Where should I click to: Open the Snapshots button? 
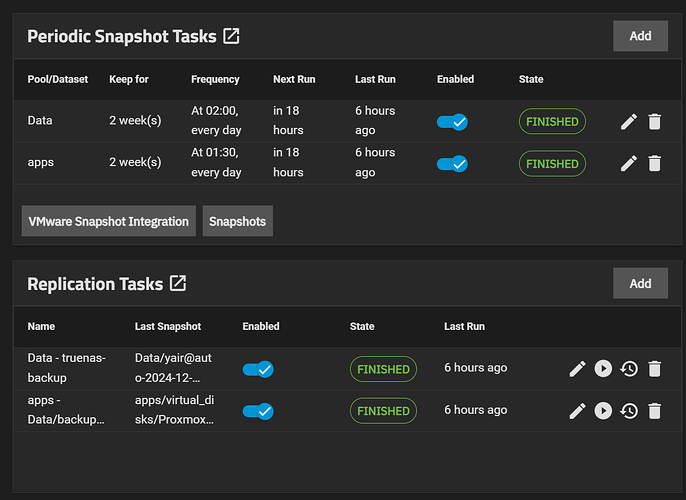point(238,221)
